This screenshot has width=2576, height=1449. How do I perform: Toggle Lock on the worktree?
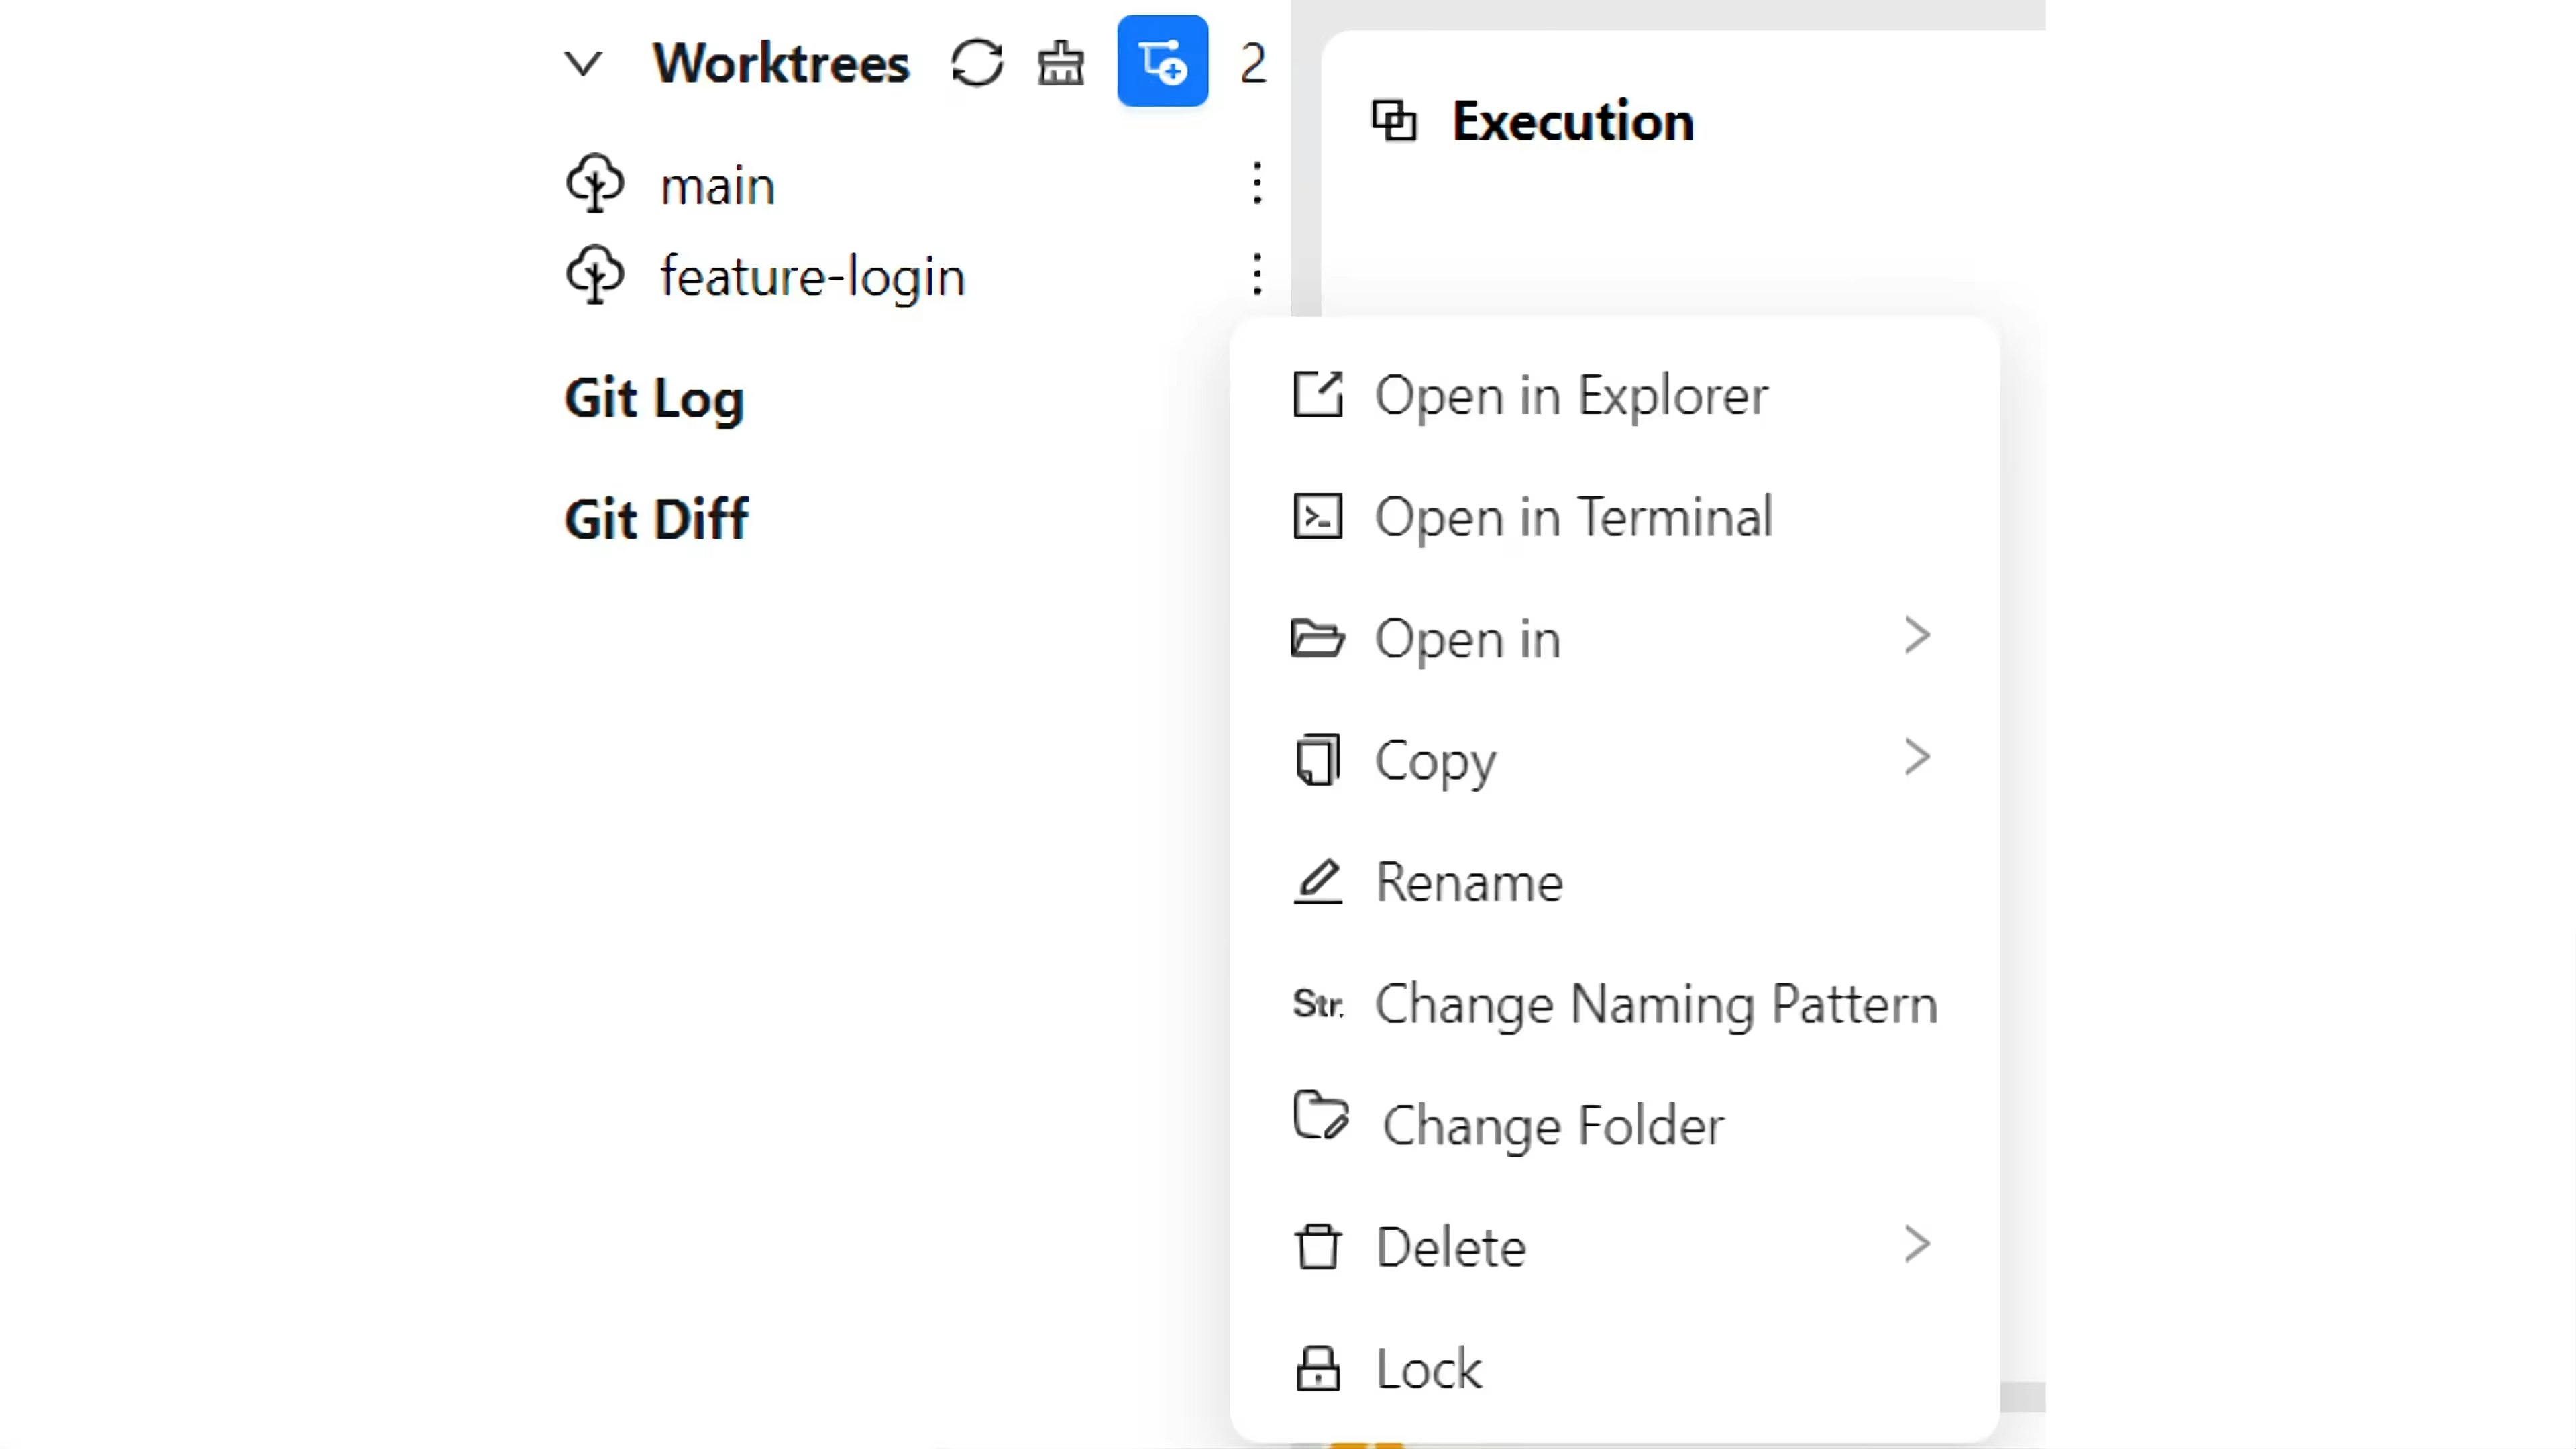click(x=1428, y=1369)
